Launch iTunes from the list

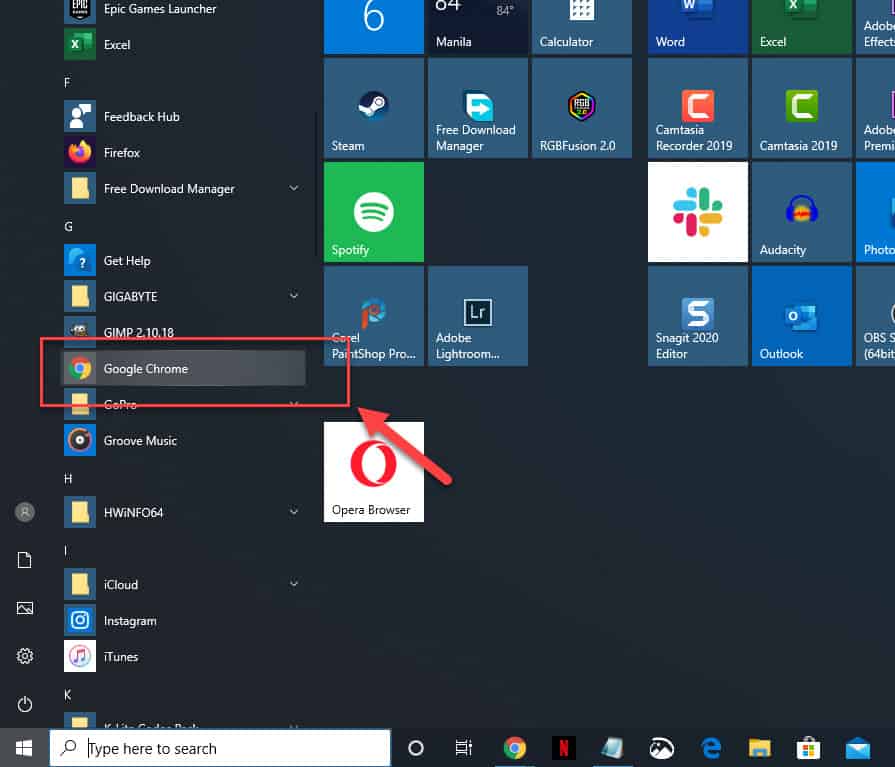pos(183,656)
